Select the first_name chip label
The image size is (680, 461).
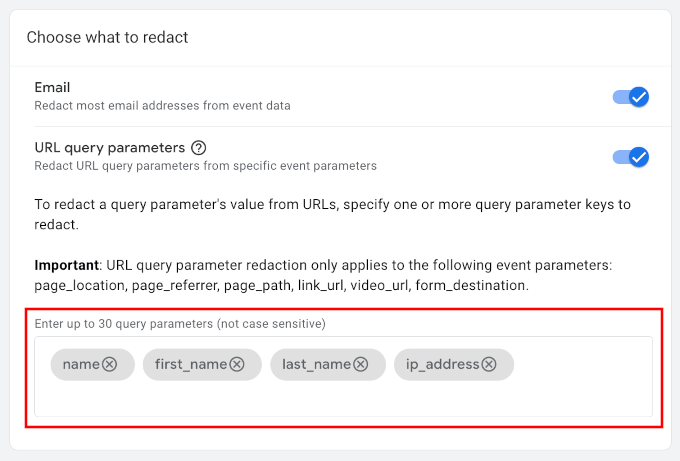pyautogui.click(x=191, y=365)
